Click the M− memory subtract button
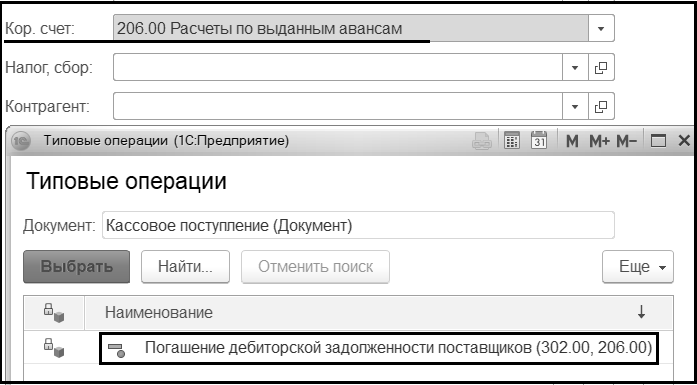 tap(626, 141)
